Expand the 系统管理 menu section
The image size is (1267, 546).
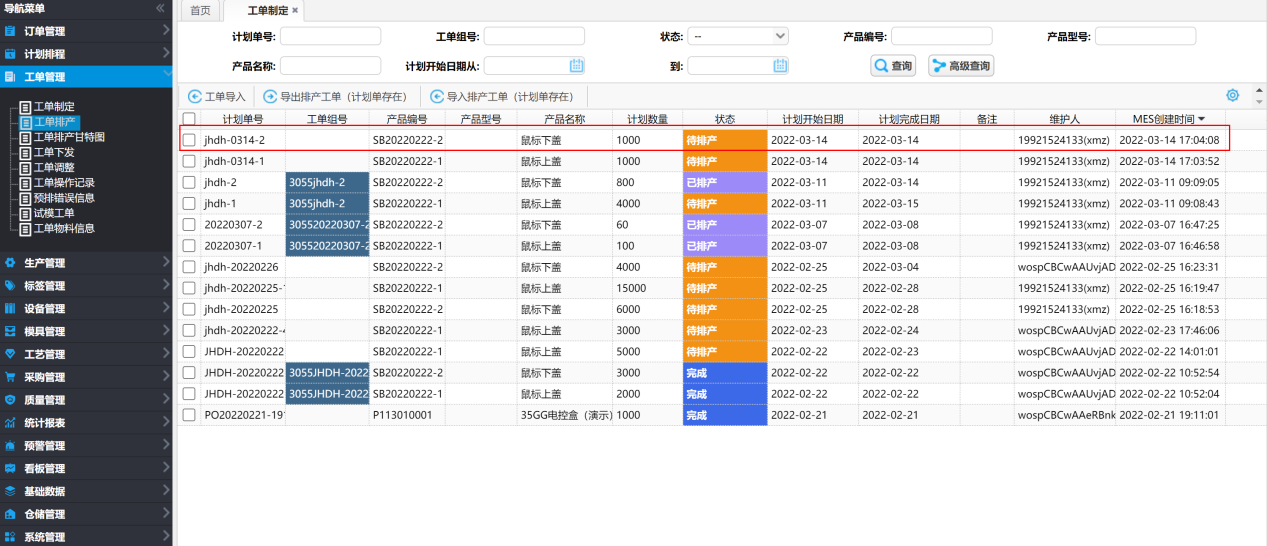165,537
